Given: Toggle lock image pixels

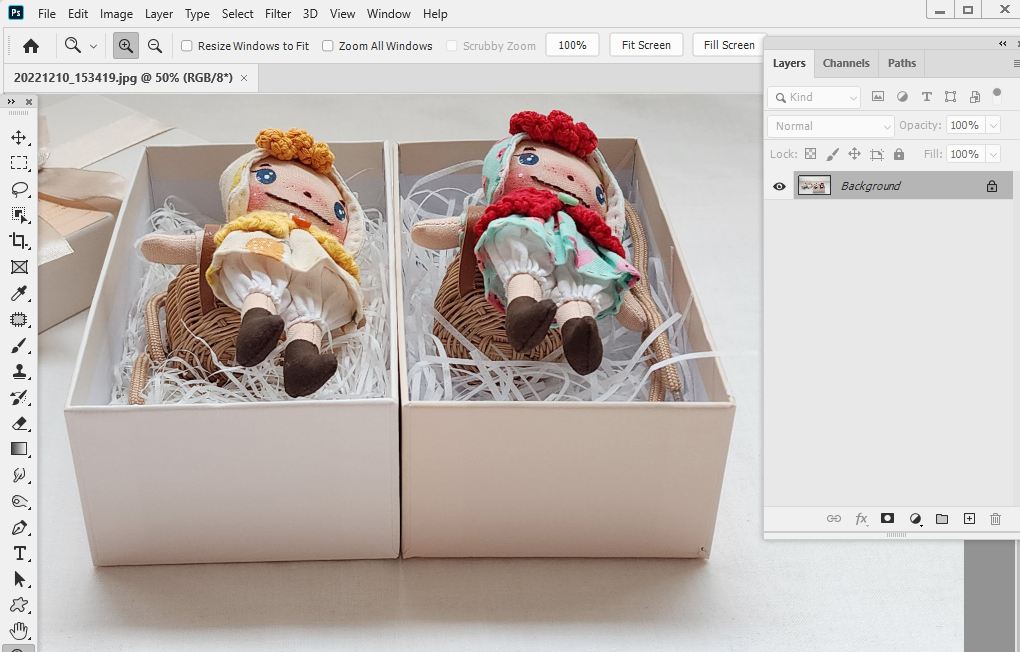Looking at the screenshot, I should (x=832, y=154).
